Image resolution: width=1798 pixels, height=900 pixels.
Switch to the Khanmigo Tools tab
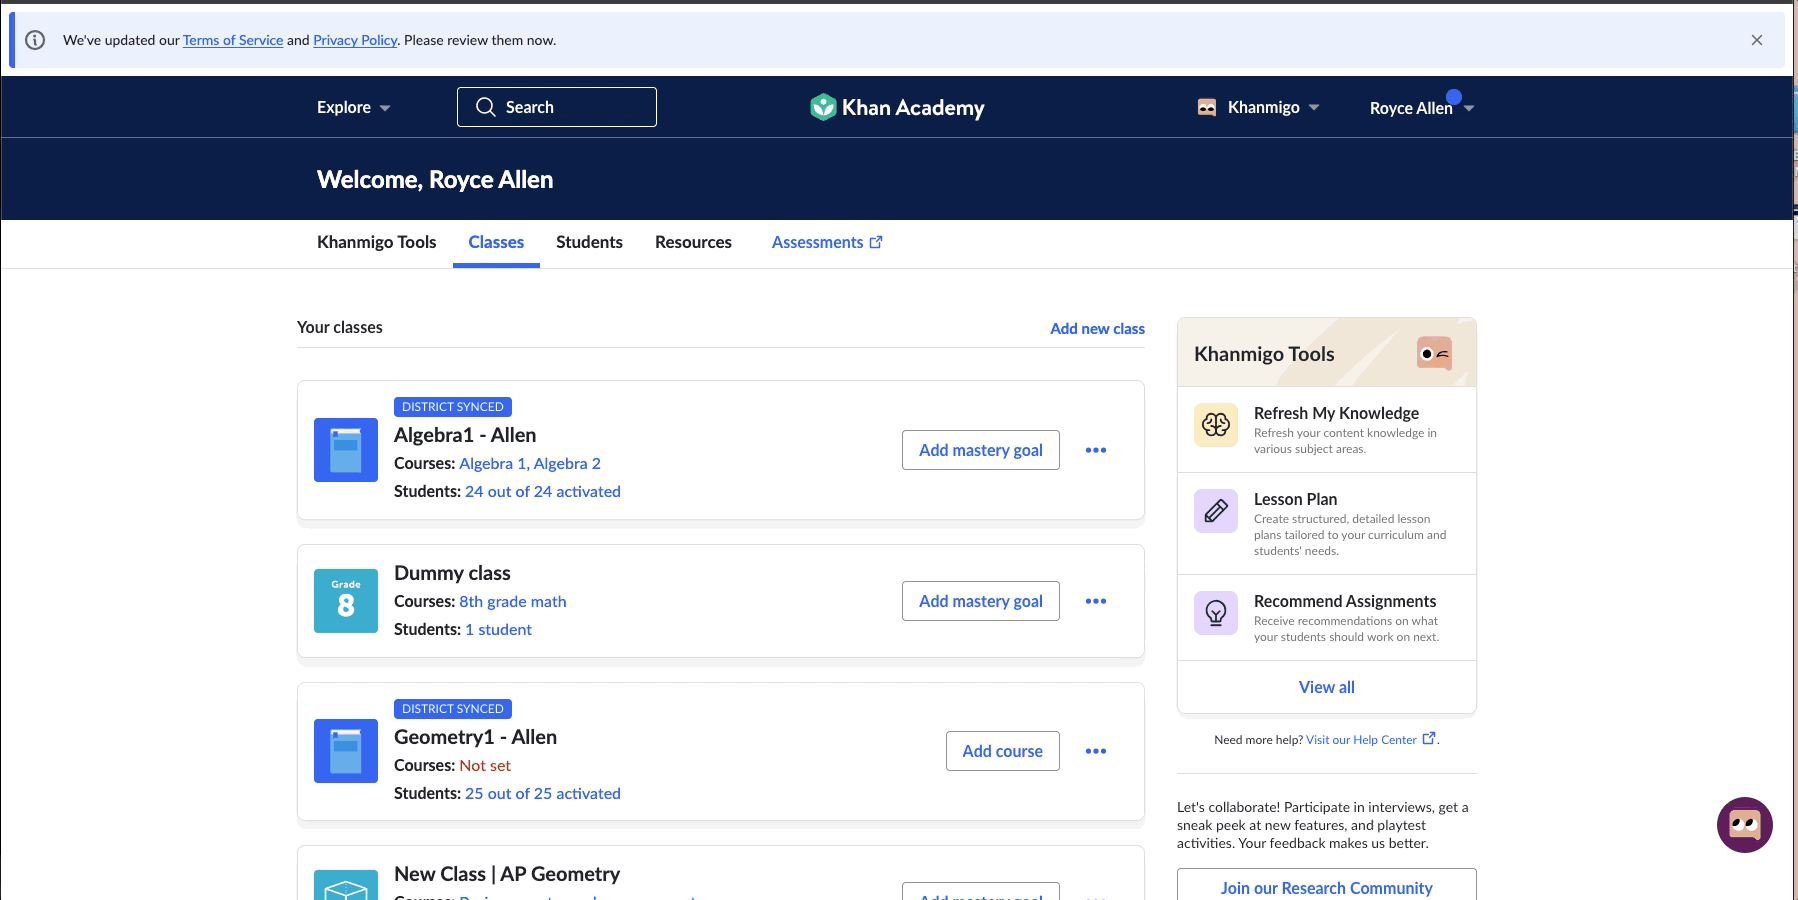pyautogui.click(x=377, y=242)
